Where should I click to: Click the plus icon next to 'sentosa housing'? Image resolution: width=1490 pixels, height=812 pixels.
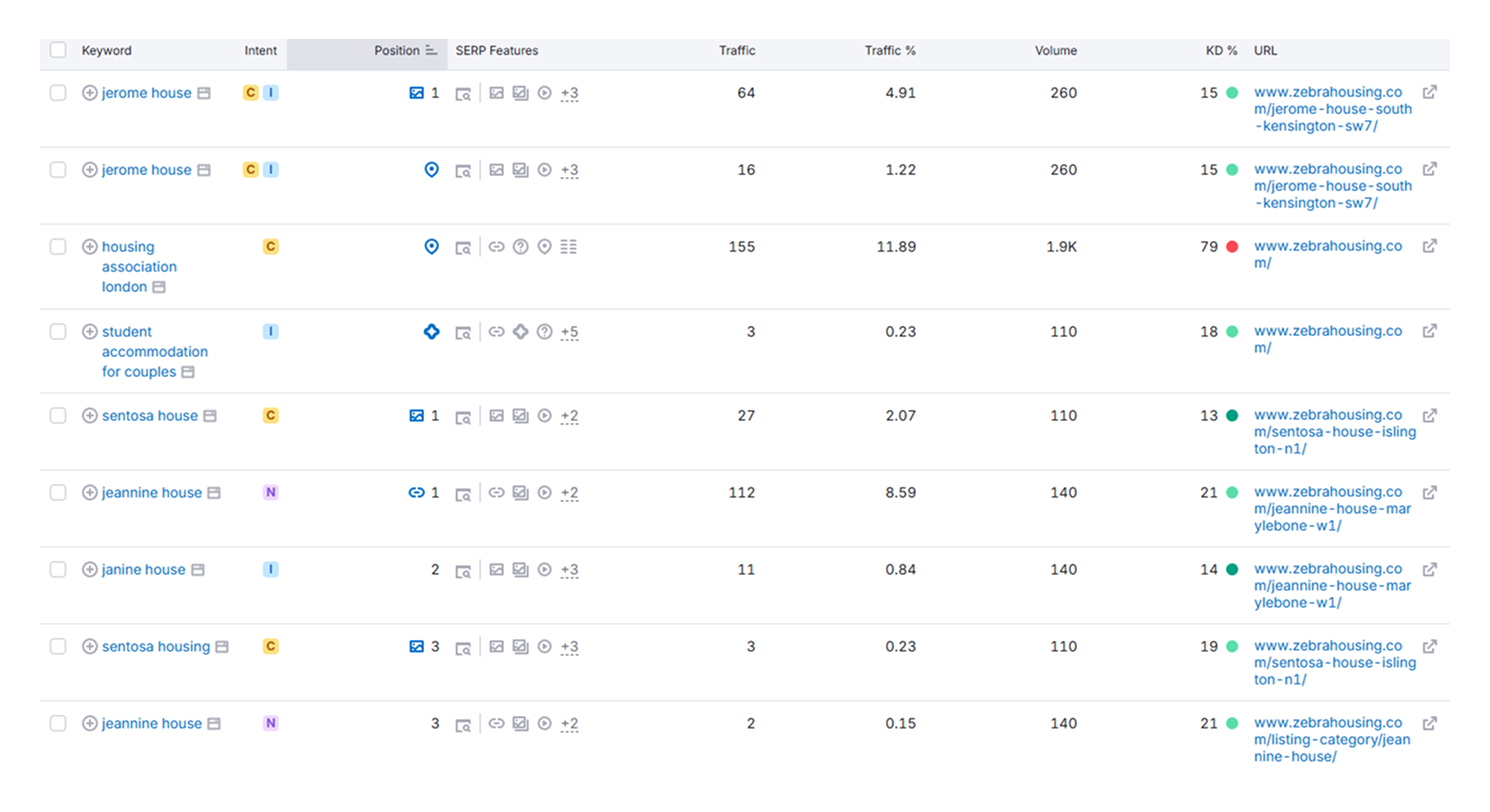[89, 647]
